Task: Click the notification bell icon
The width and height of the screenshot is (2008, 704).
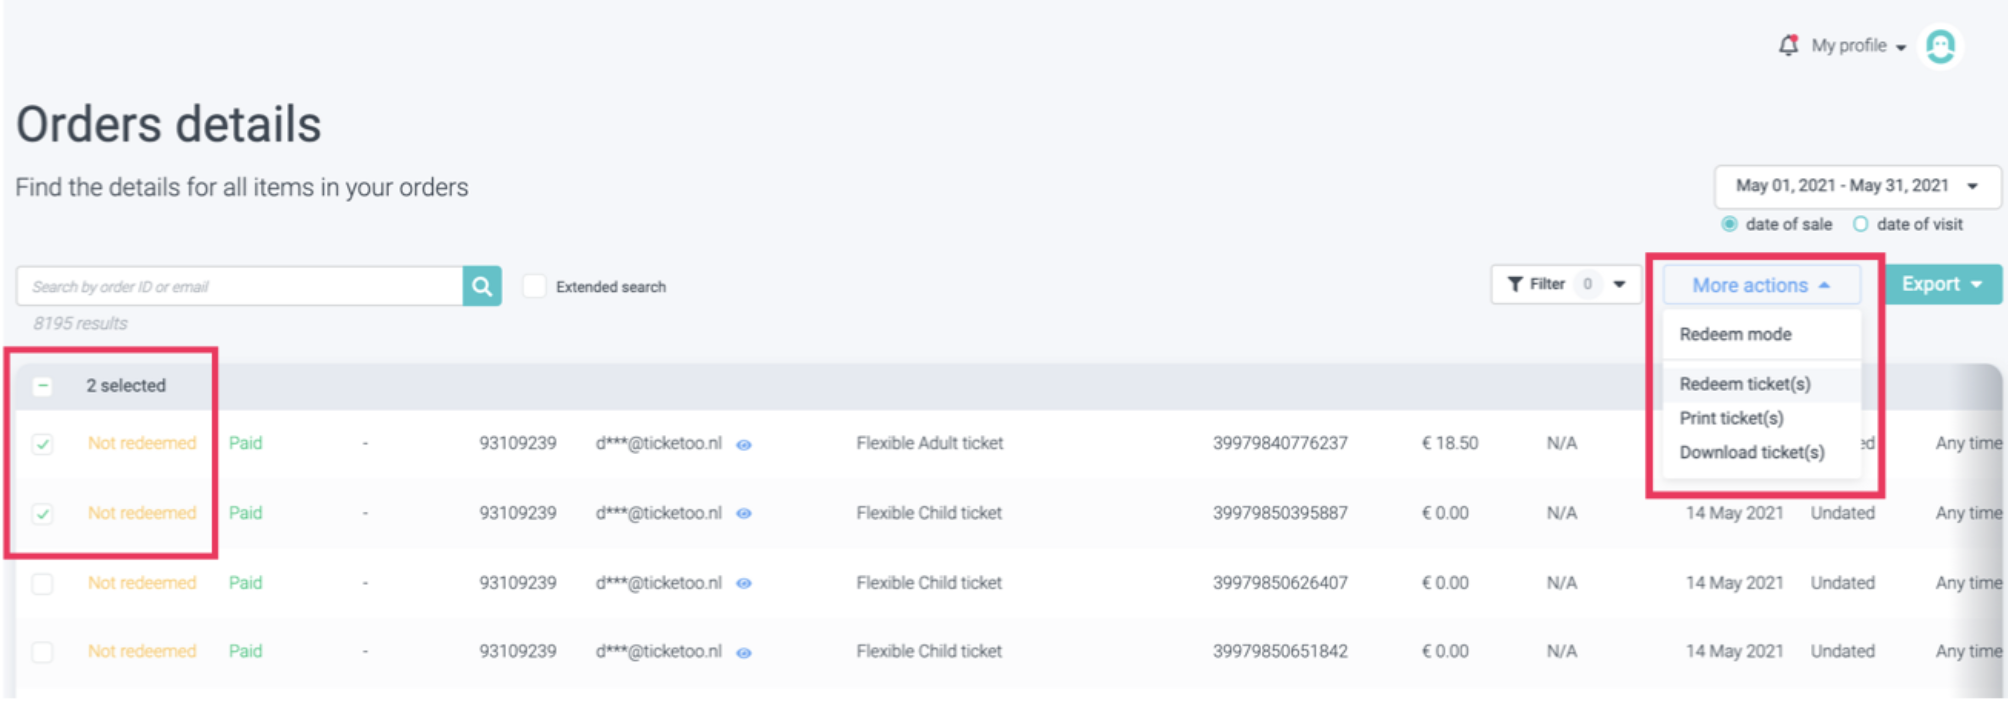Action: coord(1788,45)
